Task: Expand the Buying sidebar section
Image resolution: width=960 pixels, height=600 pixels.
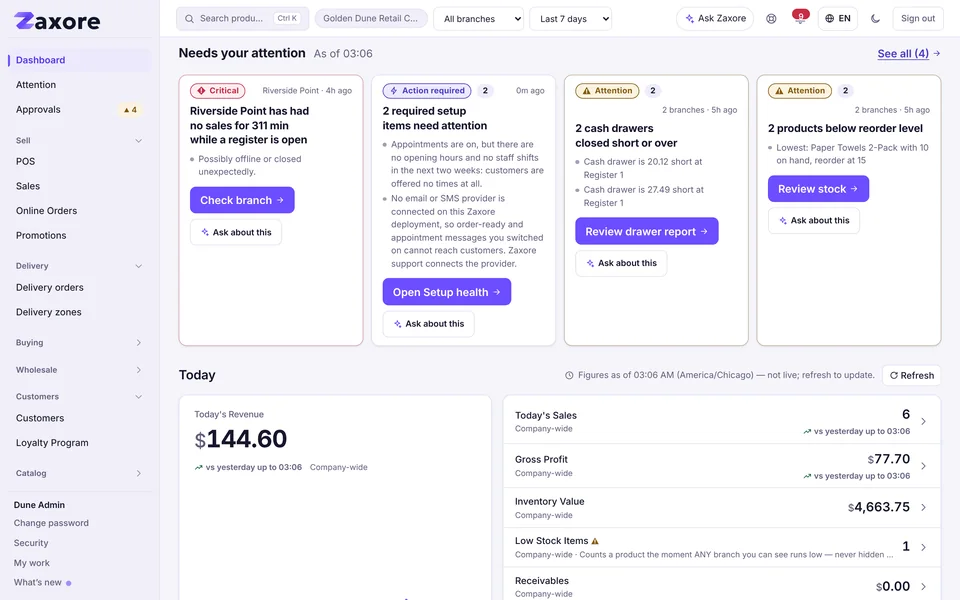Action: 79,342
